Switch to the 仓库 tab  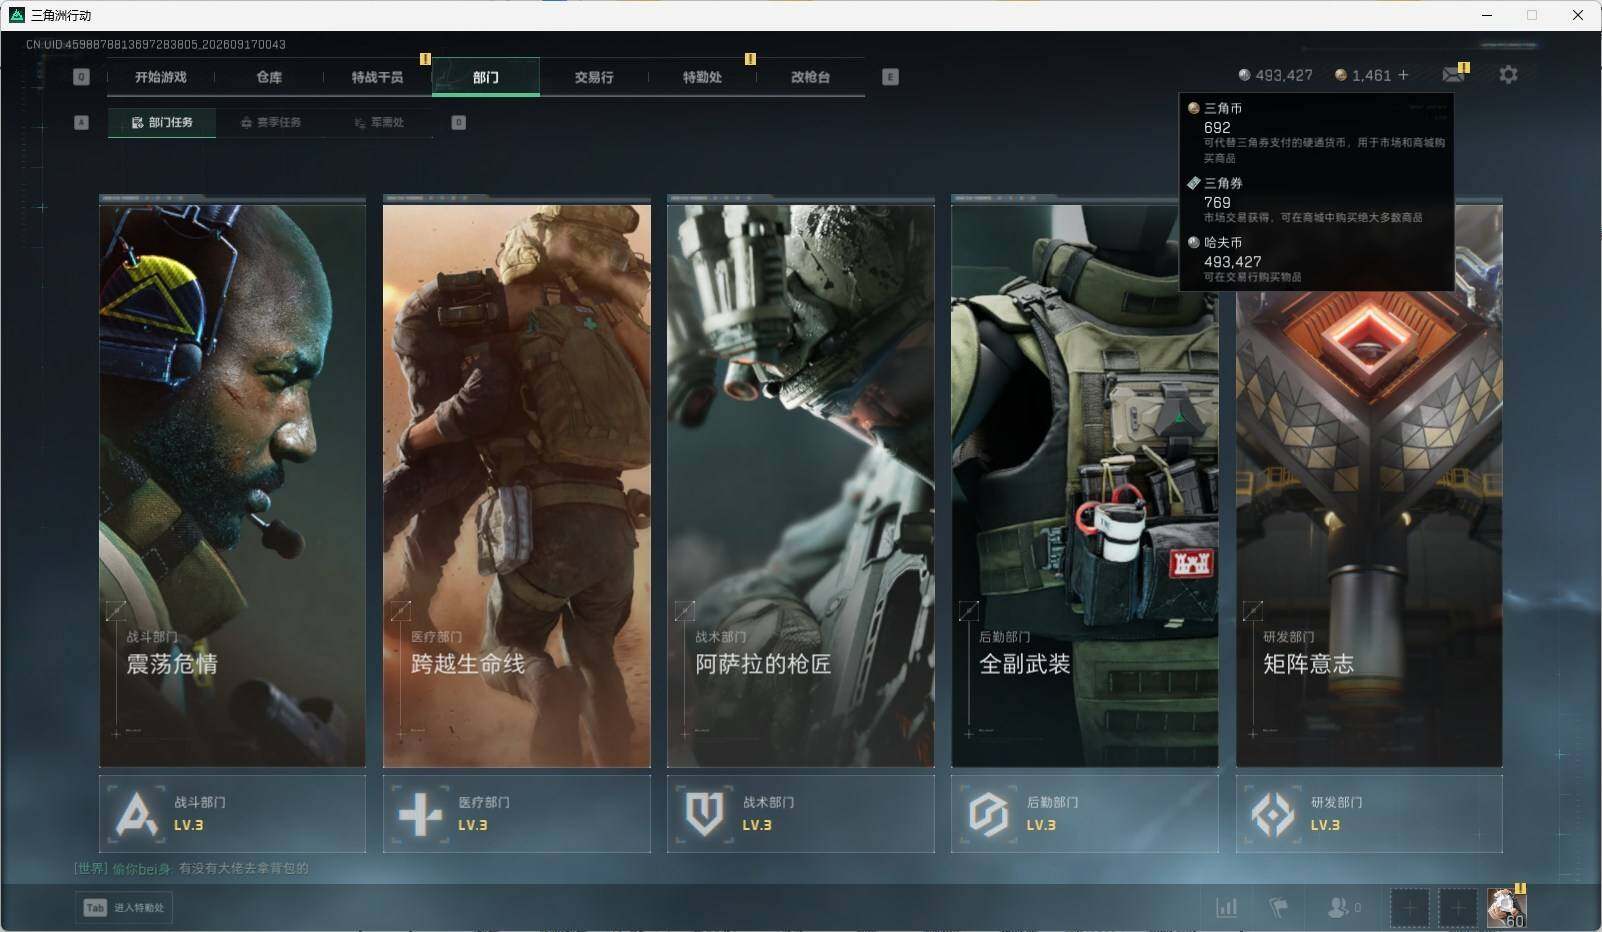(269, 77)
